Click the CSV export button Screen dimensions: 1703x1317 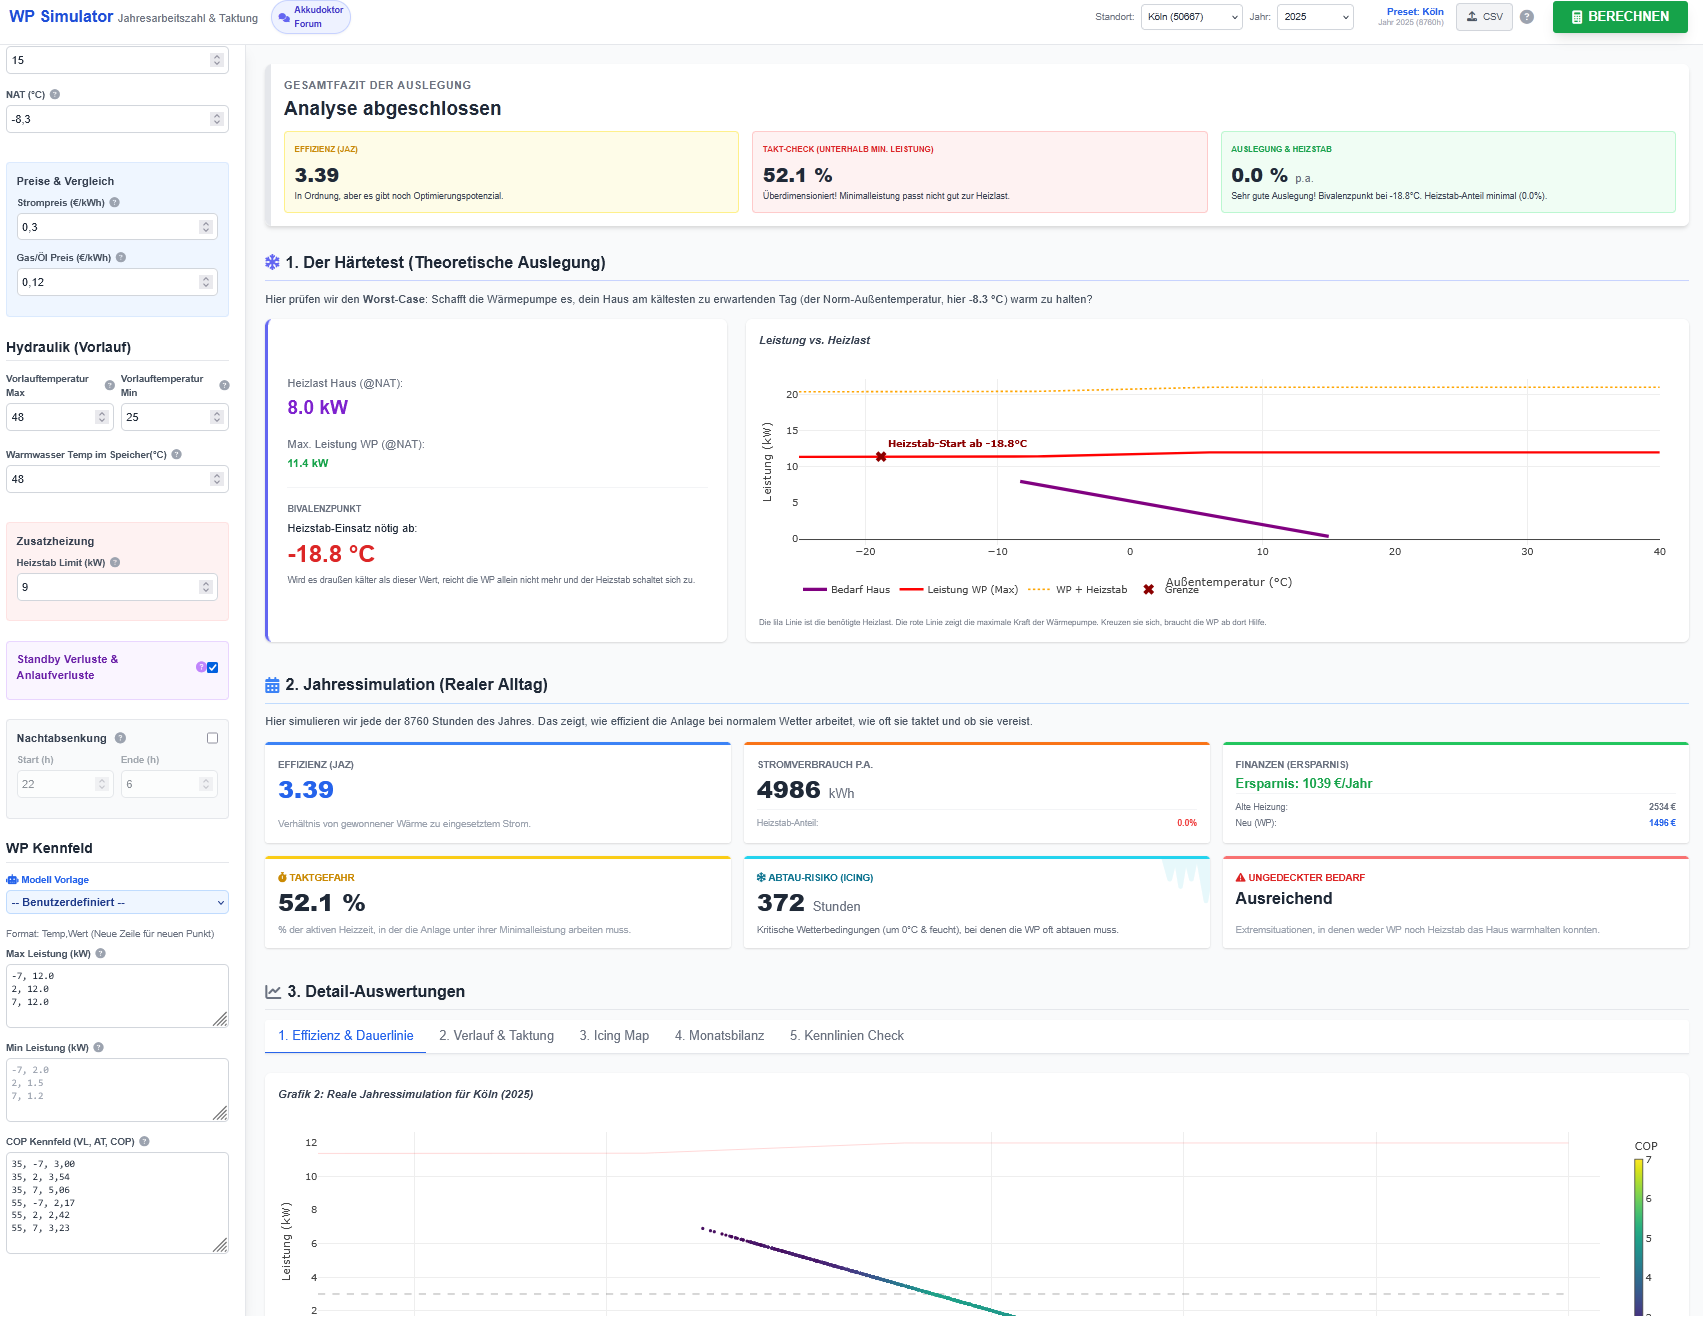click(x=1484, y=17)
